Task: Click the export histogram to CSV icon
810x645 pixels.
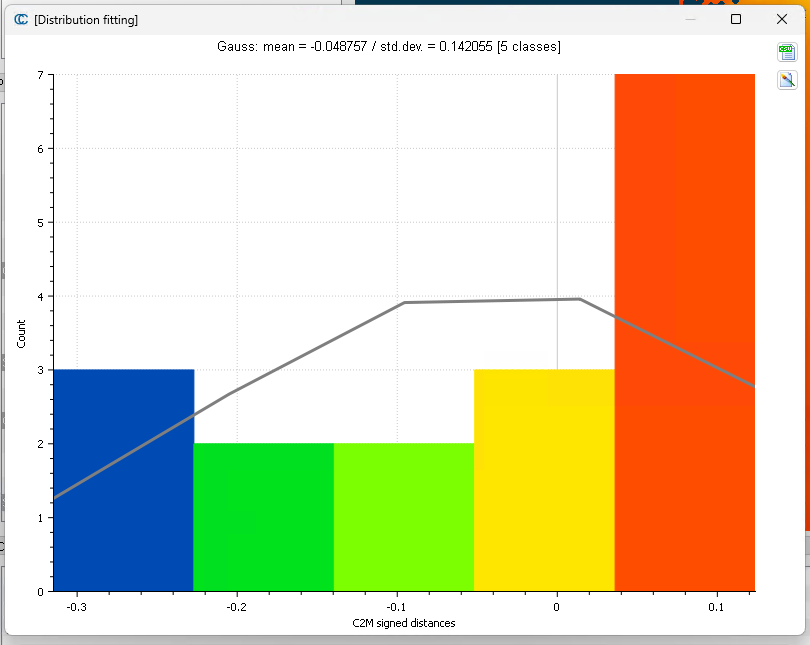Action: point(787,52)
